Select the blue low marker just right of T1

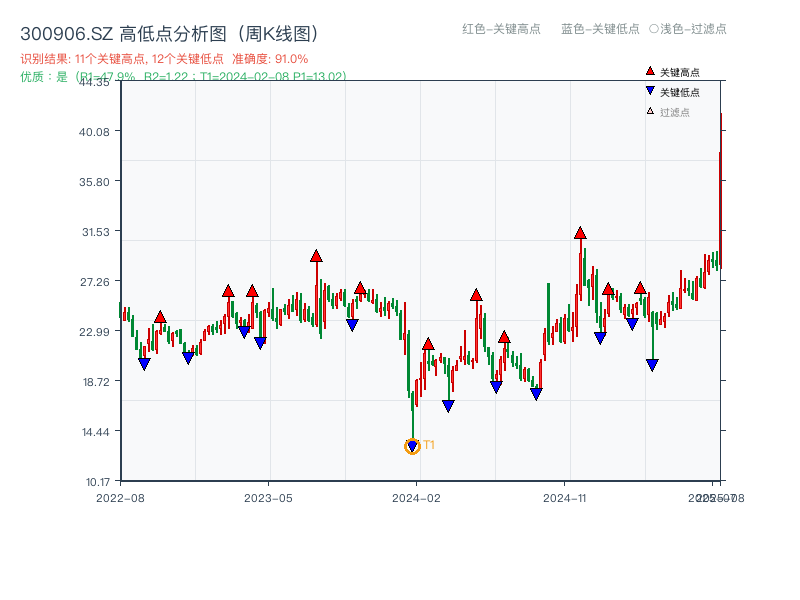(x=448, y=406)
